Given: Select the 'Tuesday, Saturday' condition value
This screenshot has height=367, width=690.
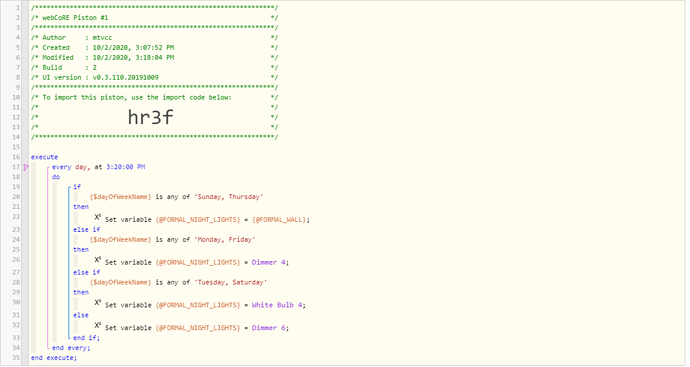Looking at the screenshot, I should (230, 282).
